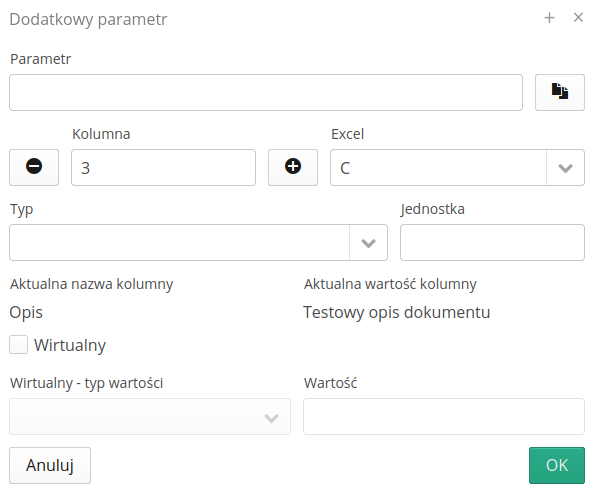This screenshot has height=492, width=593.
Task: Increase Kolumna with the plus icon
Action: pyautogui.click(x=293, y=167)
